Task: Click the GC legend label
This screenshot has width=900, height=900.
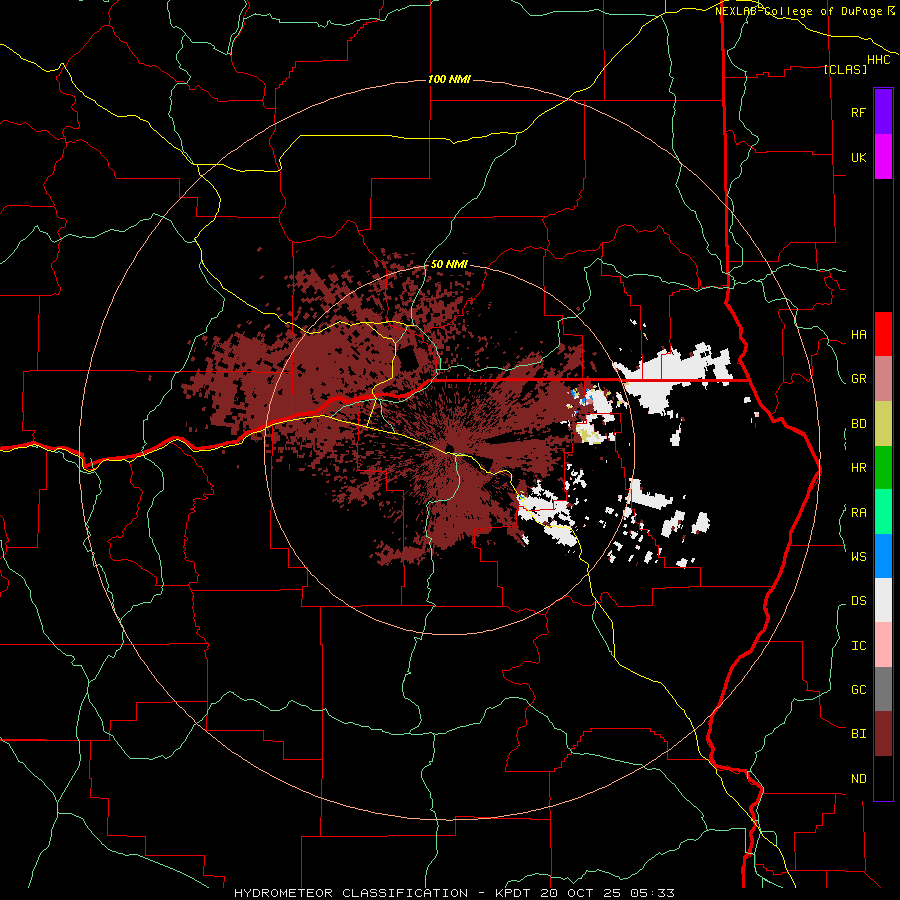Action: point(858,689)
